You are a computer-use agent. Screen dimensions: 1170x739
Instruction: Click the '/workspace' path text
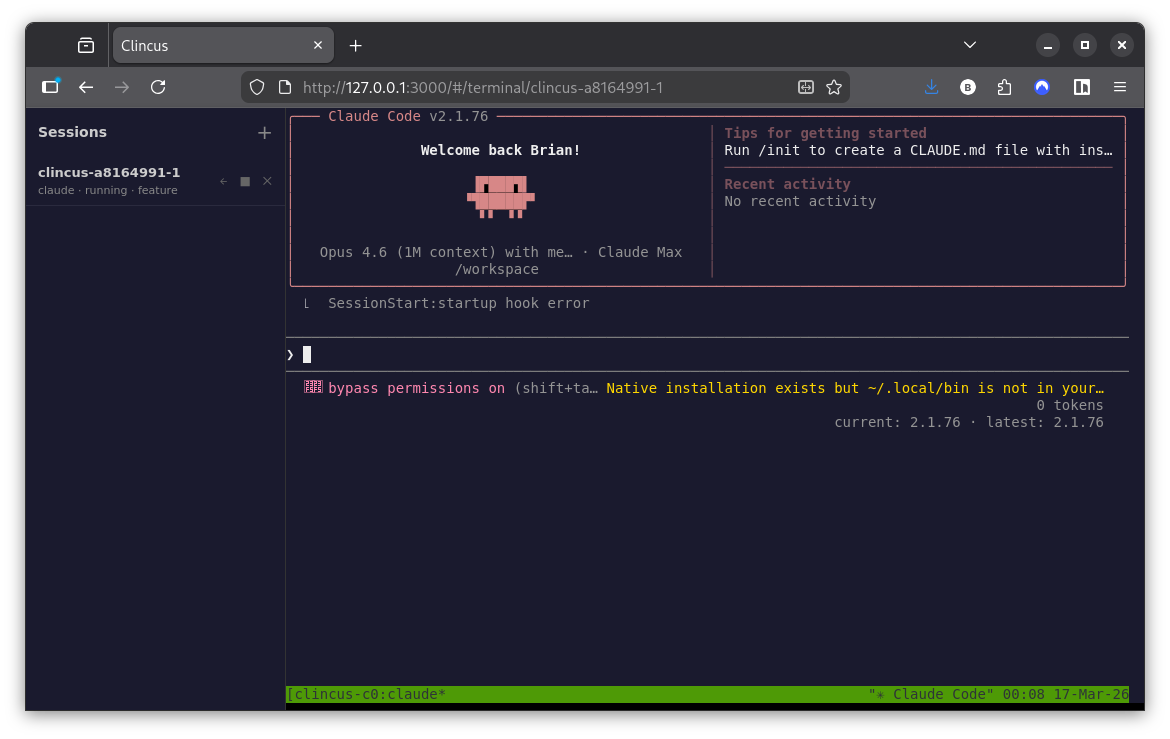tap(497, 269)
